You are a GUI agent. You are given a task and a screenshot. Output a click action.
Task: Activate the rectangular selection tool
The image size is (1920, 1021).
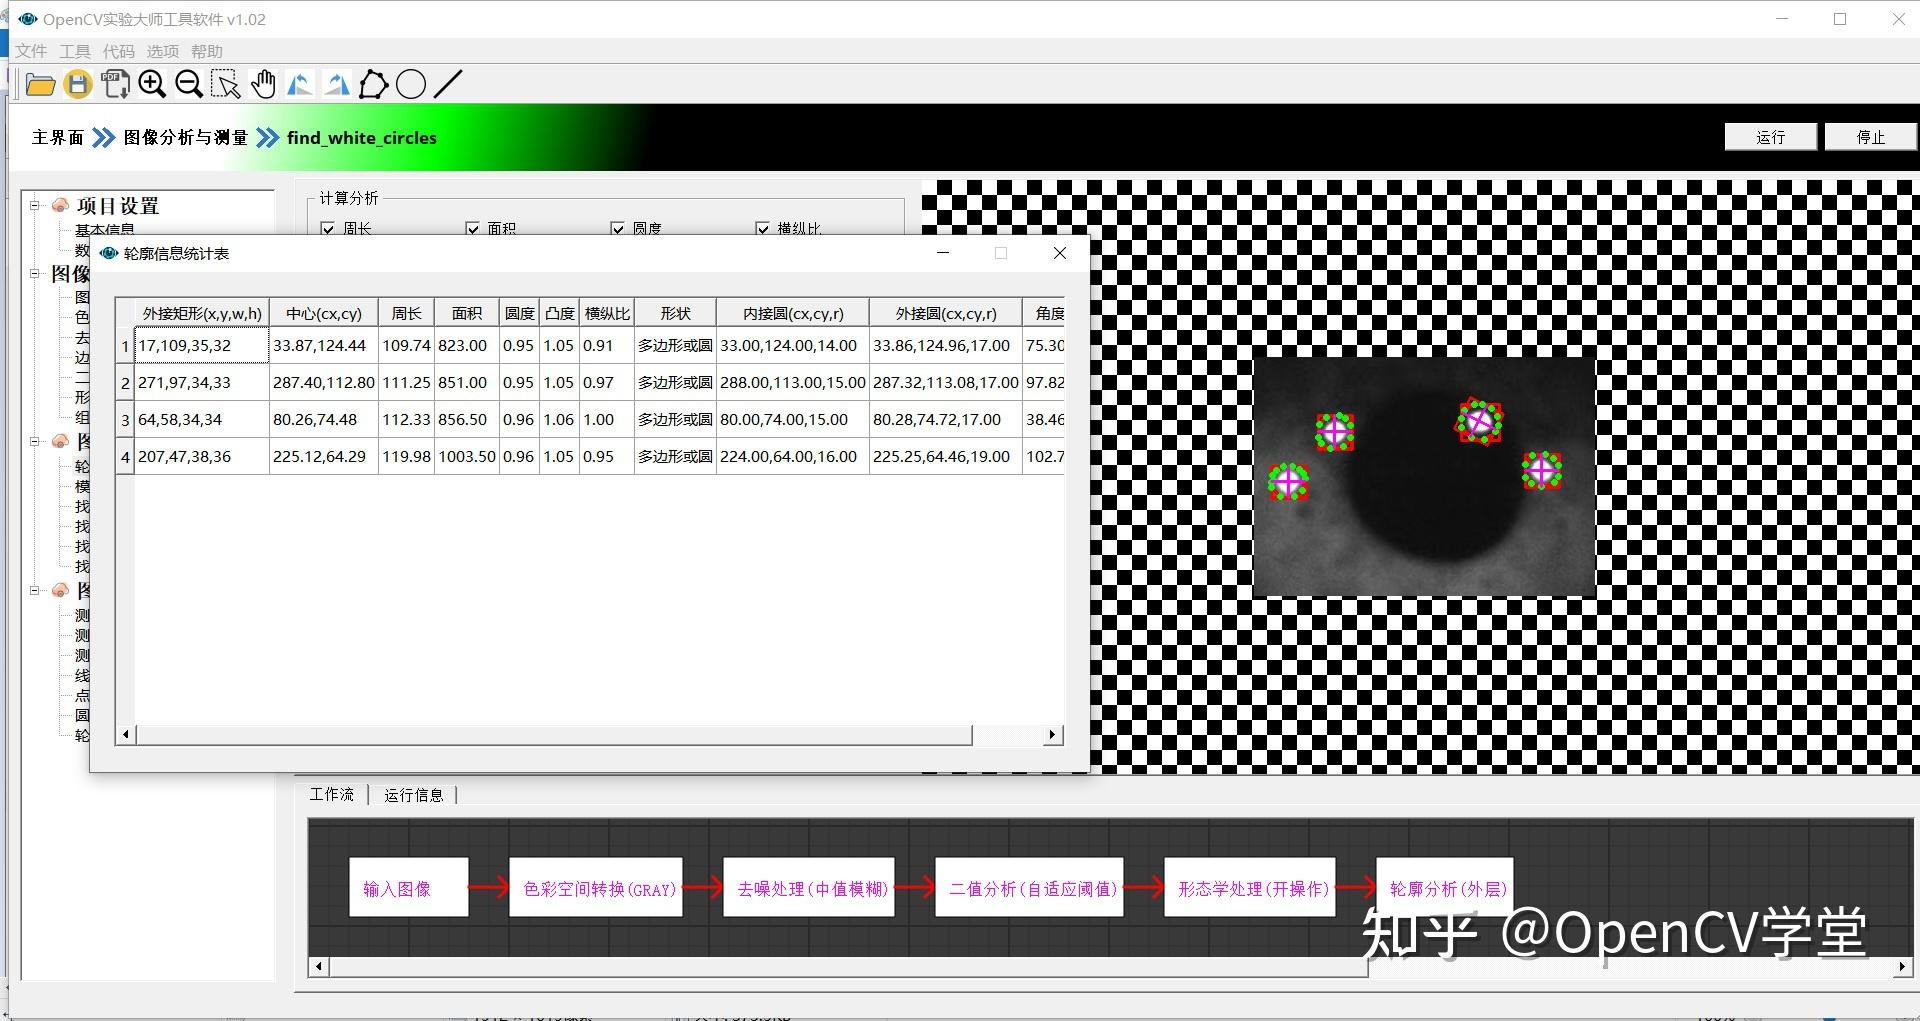pyautogui.click(x=225, y=84)
